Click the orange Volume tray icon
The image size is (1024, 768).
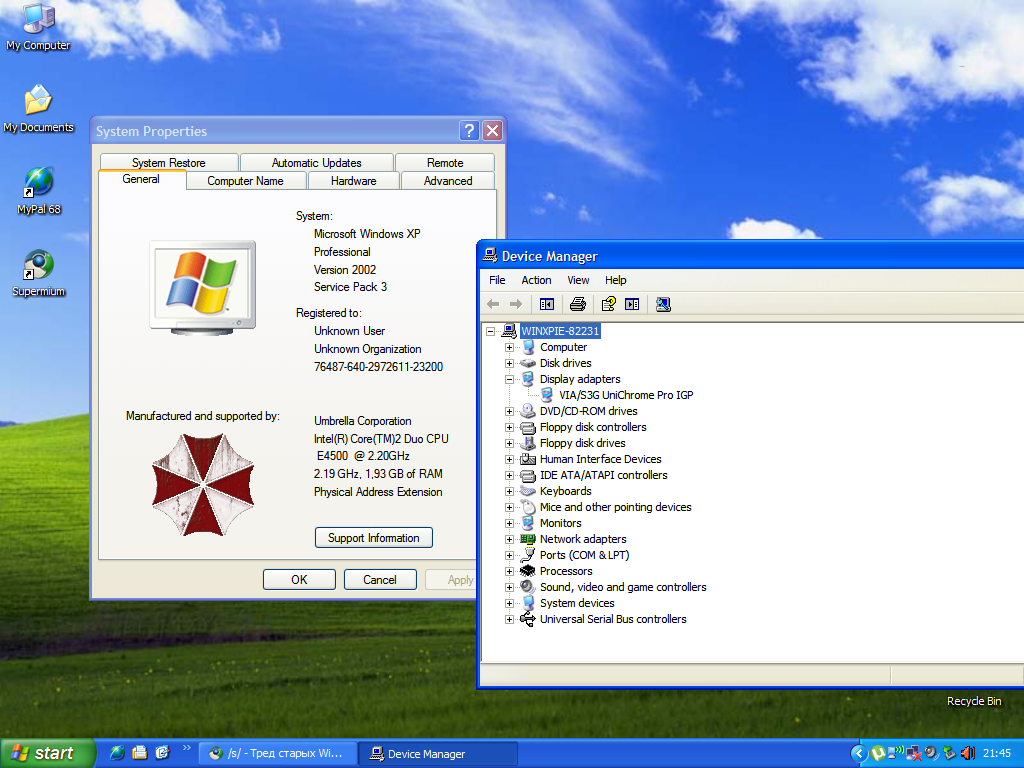(x=967, y=754)
